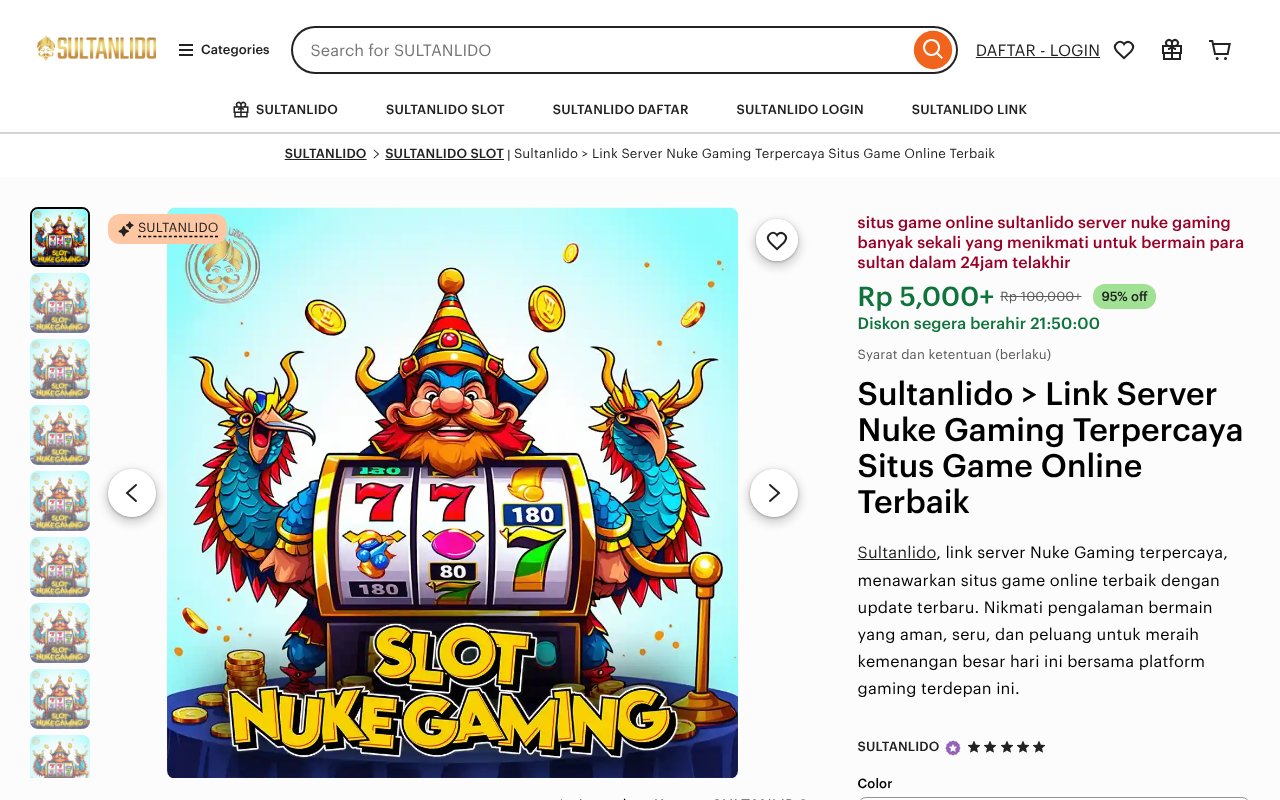This screenshot has width=1280, height=800.
Task: Click the gift box icon in header
Action: coord(1172,50)
